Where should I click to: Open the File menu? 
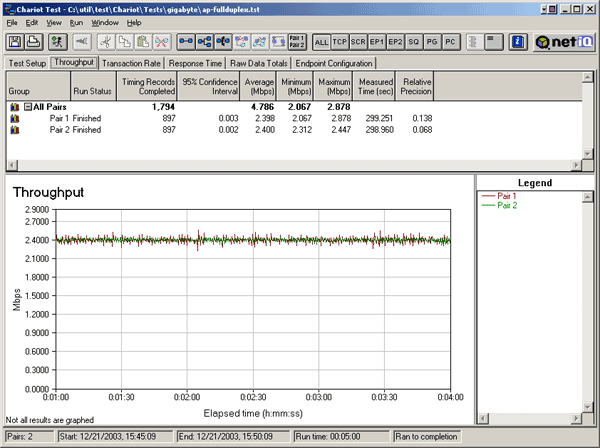click(12, 21)
